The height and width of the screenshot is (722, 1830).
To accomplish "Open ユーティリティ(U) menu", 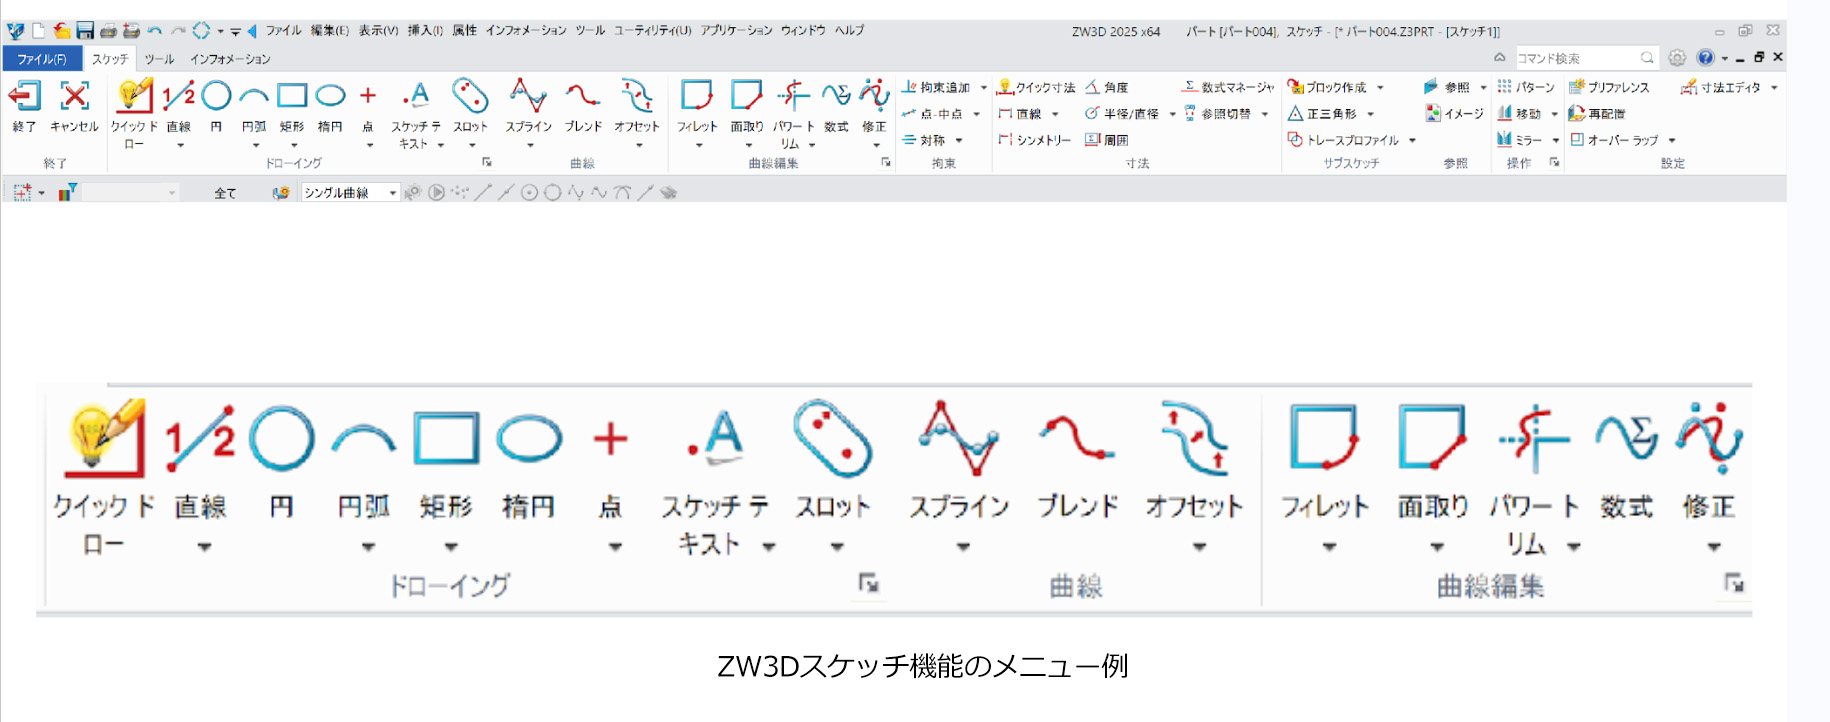I will 652,31.
